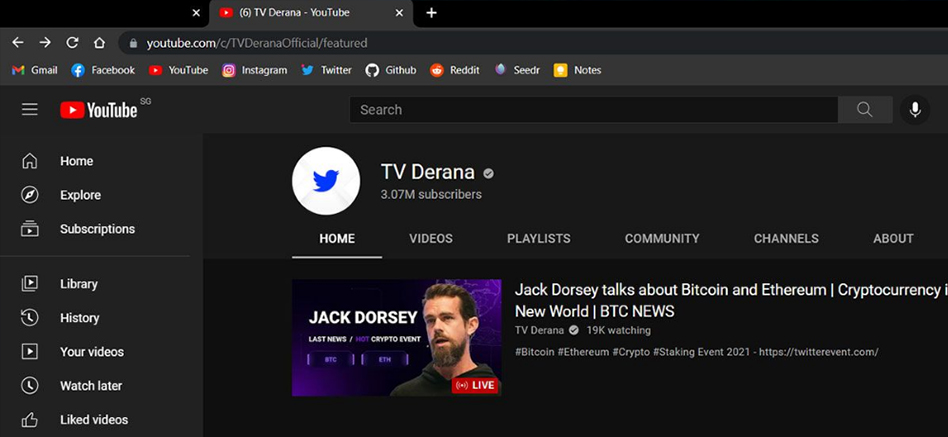Go back with browser back arrow
948x437 pixels.
coord(18,43)
